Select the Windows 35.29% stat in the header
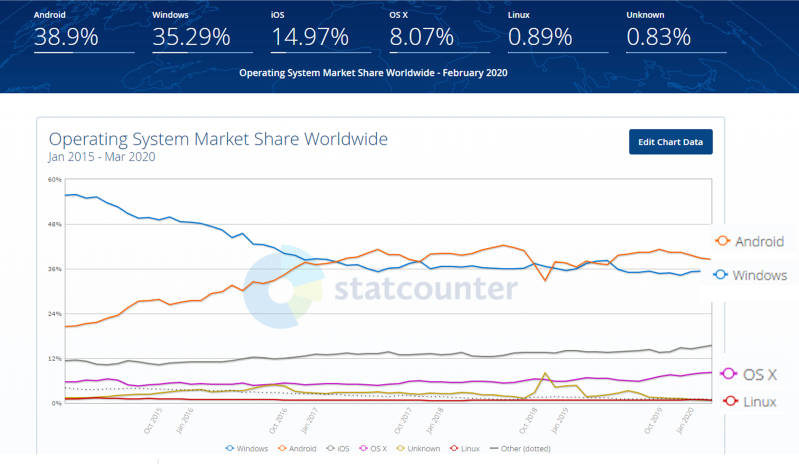 tap(190, 37)
